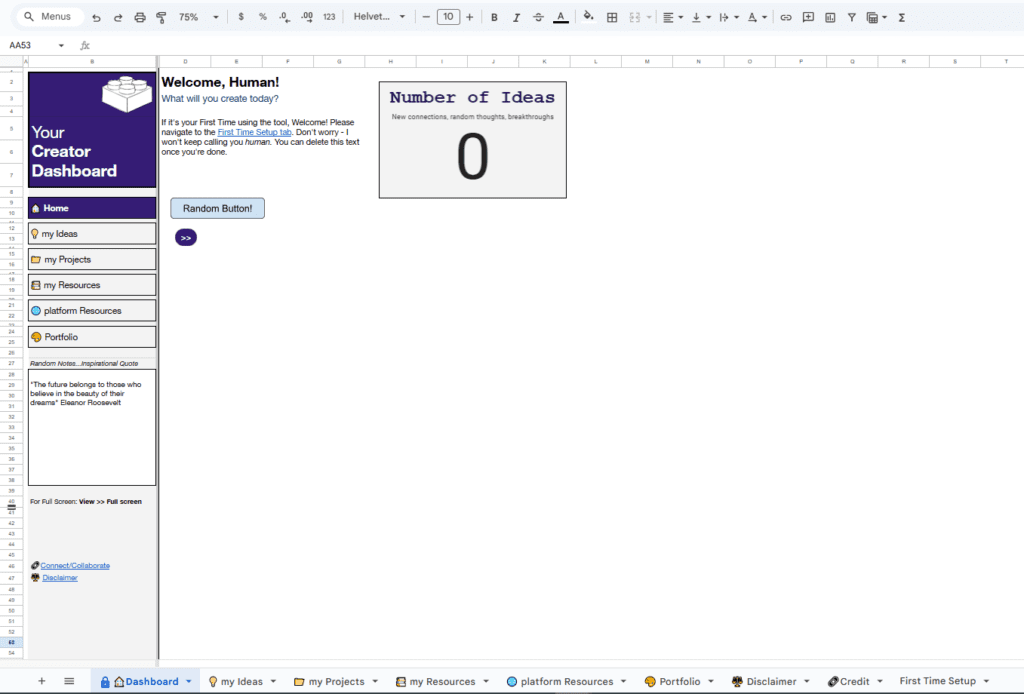Open the Borders tool

tap(612, 18)
